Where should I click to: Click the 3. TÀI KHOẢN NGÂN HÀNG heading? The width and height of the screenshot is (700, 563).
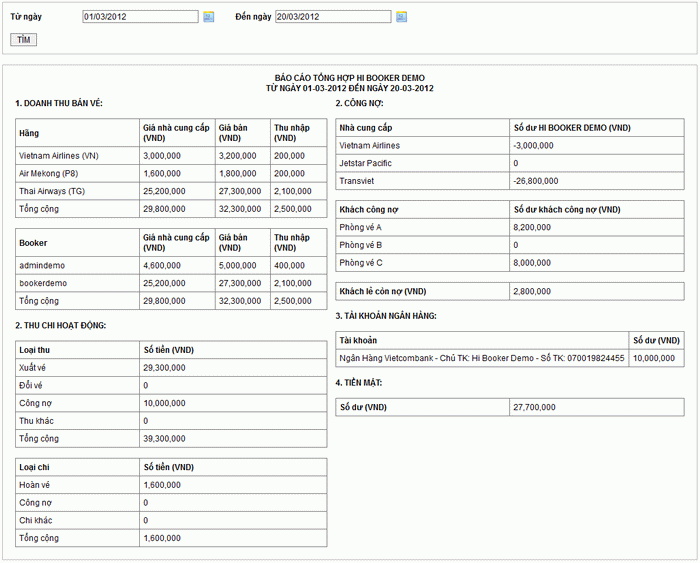(386, 316)
